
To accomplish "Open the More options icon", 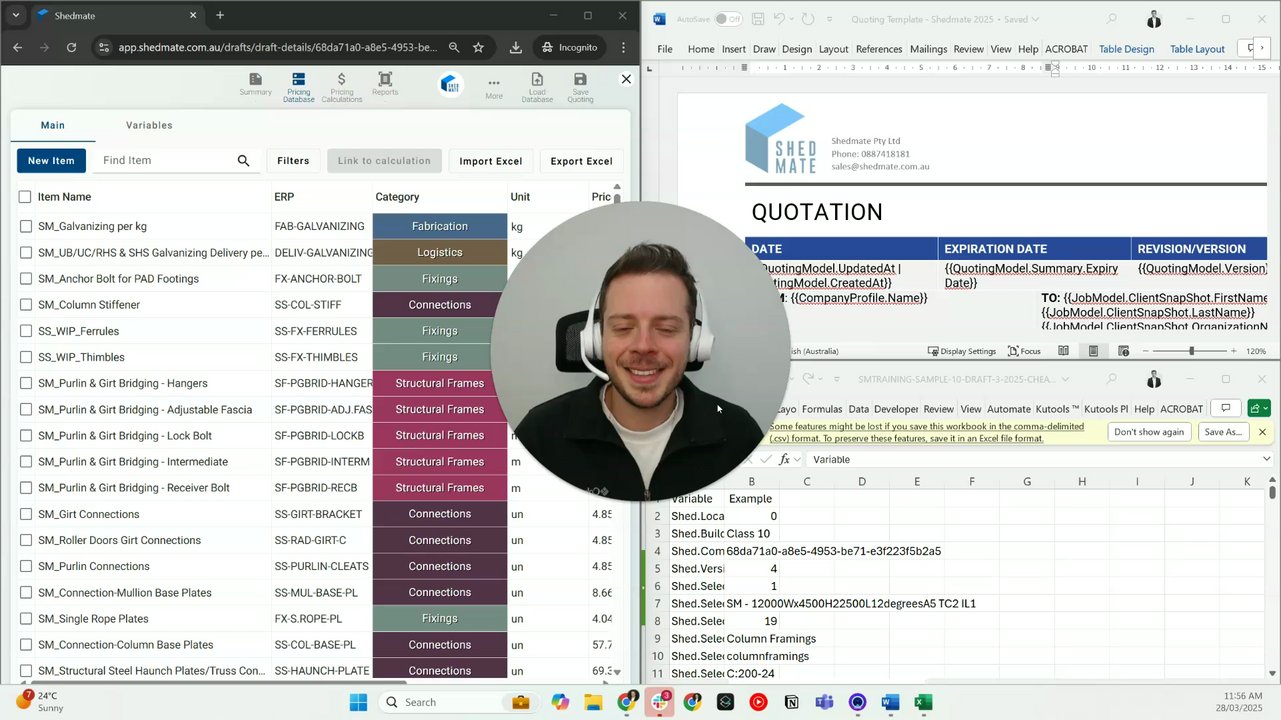I will click(x=494, y=89).
